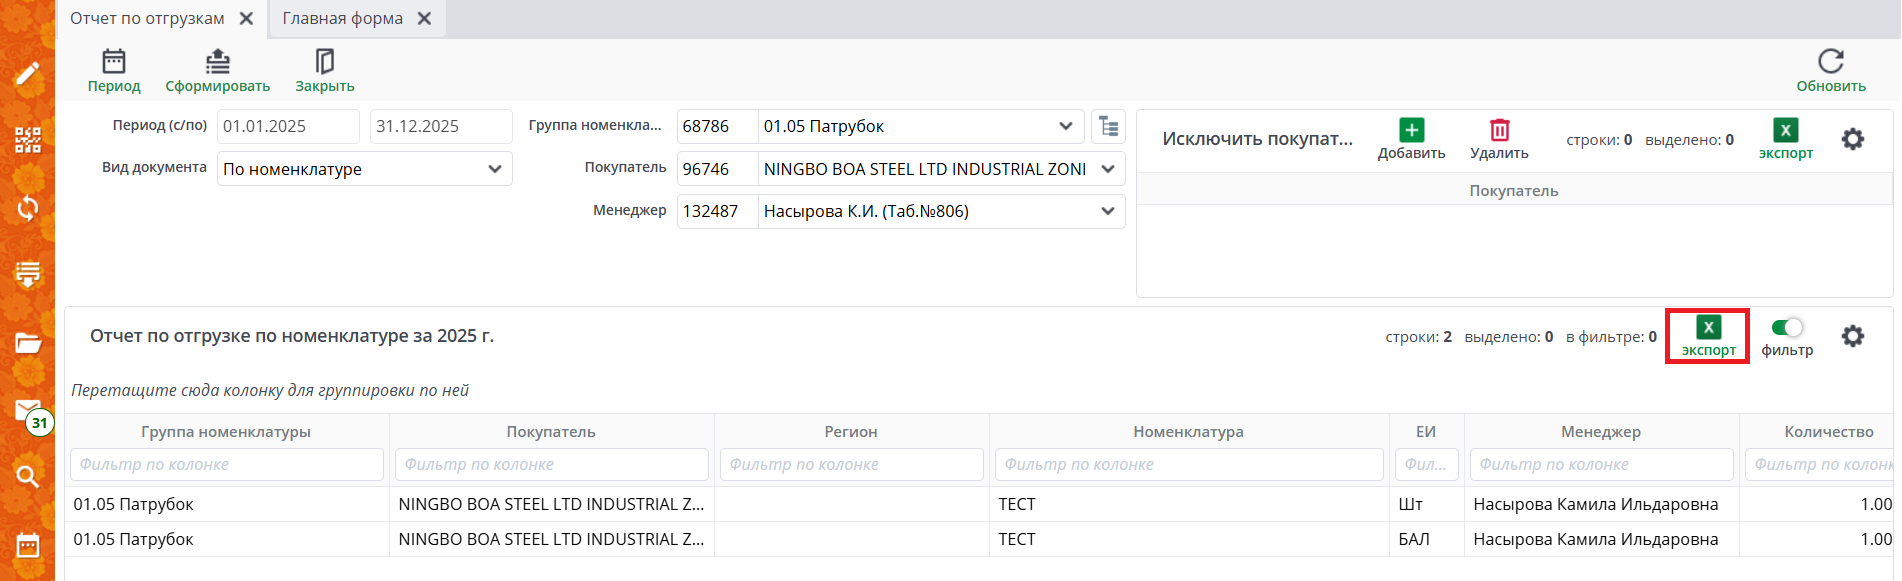The width and height of the screenshot is (1902, 581).
Task: Sort by the Покупатель column header
Action: tap(551, 432)
